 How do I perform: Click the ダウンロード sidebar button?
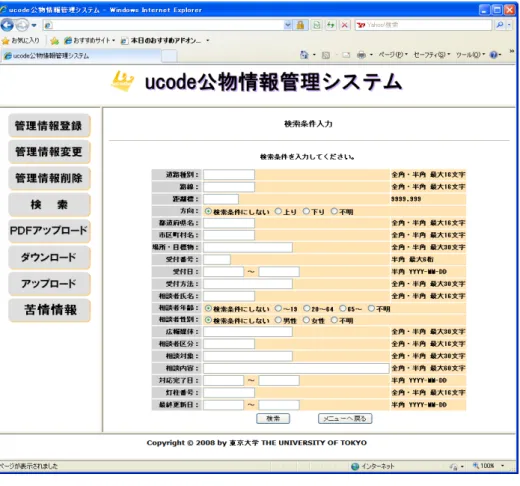tap(49, 257)
